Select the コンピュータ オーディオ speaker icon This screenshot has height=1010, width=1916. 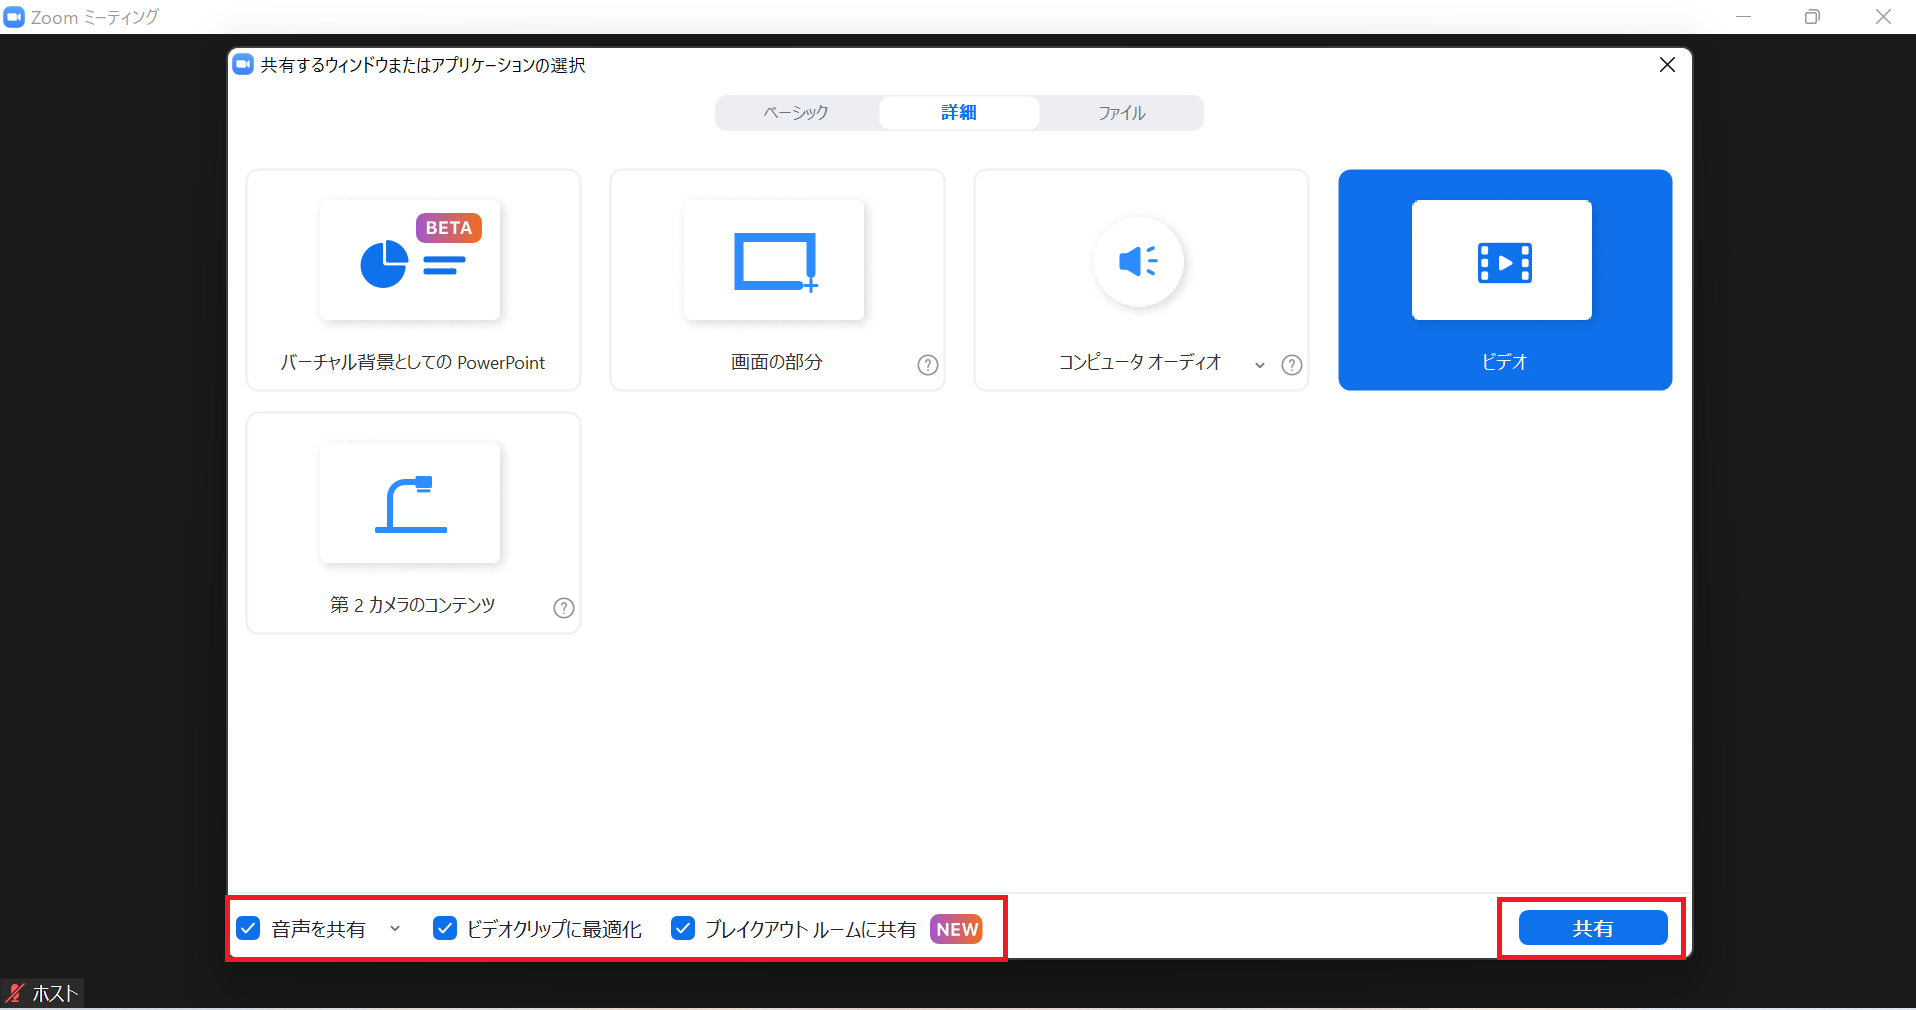[1138, 262]
